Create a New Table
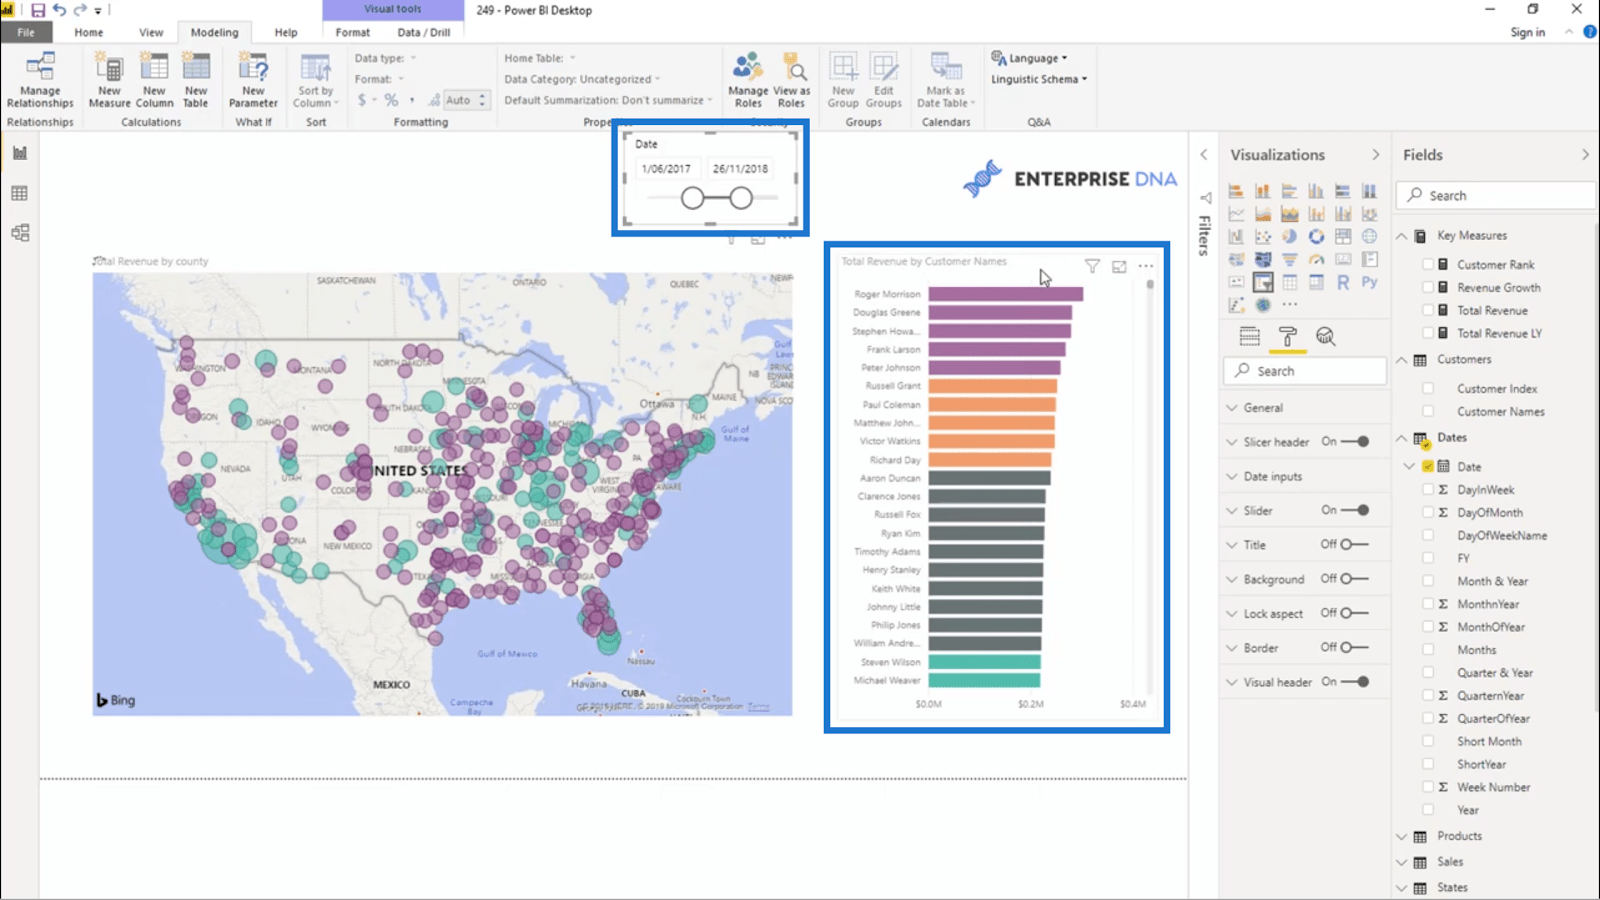The height and width of the screenshot is (900, 1600). (196, 80)
